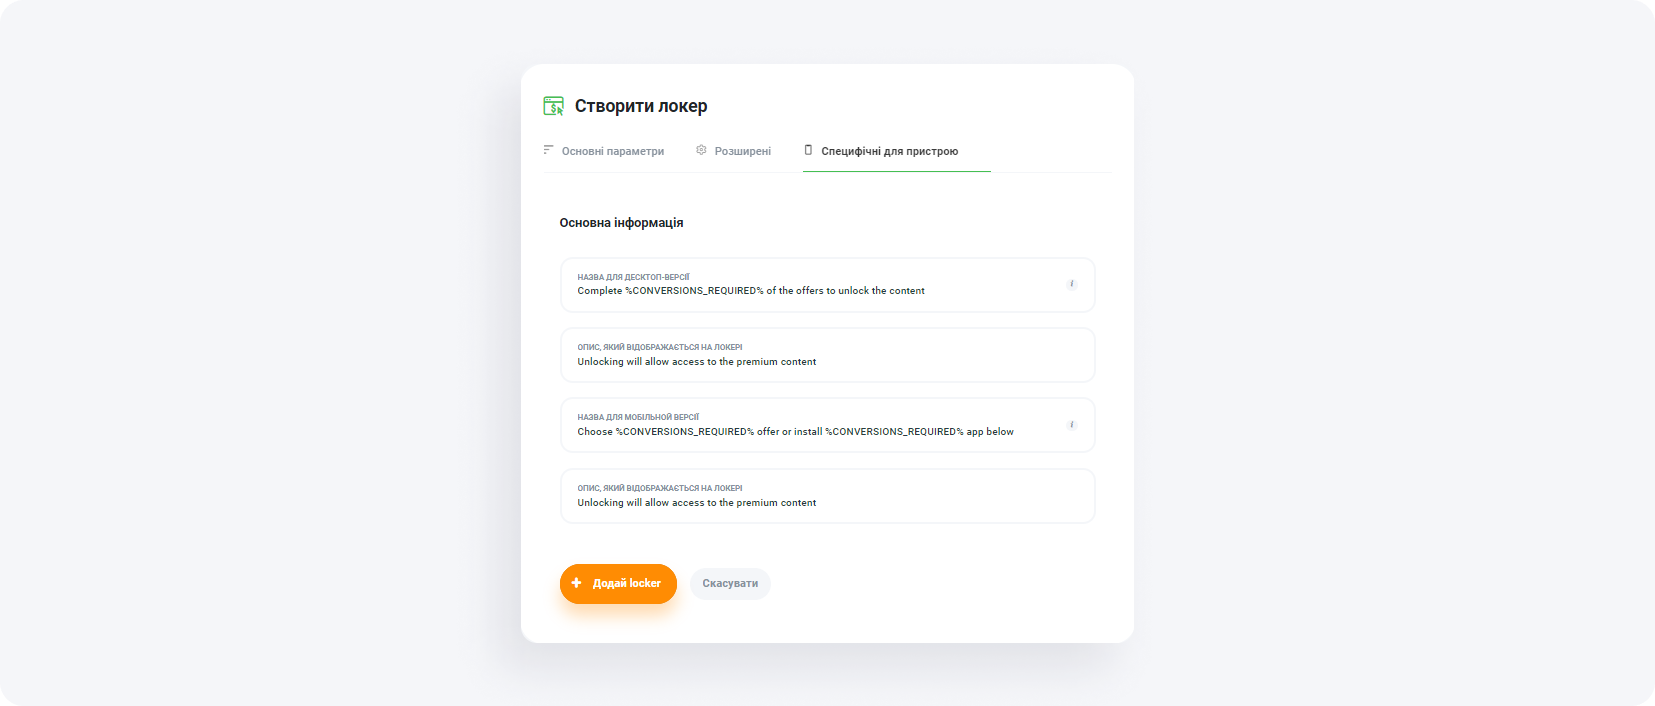Click the phone icon on Специфічні для пристрою tab
The image size is (1655, 706).
tap(806, 150)
